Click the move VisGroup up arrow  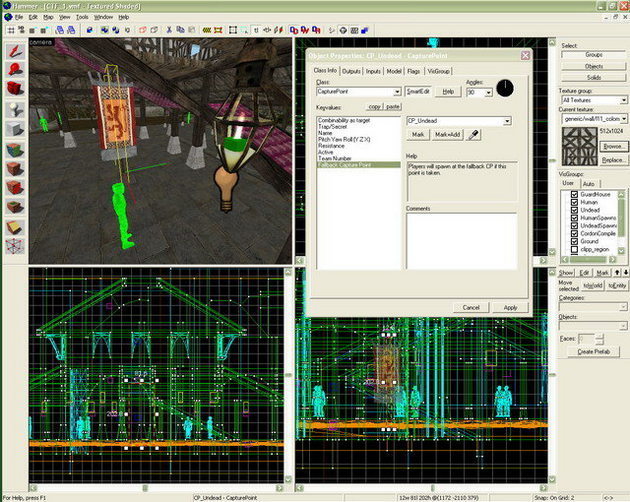[617, 273]
